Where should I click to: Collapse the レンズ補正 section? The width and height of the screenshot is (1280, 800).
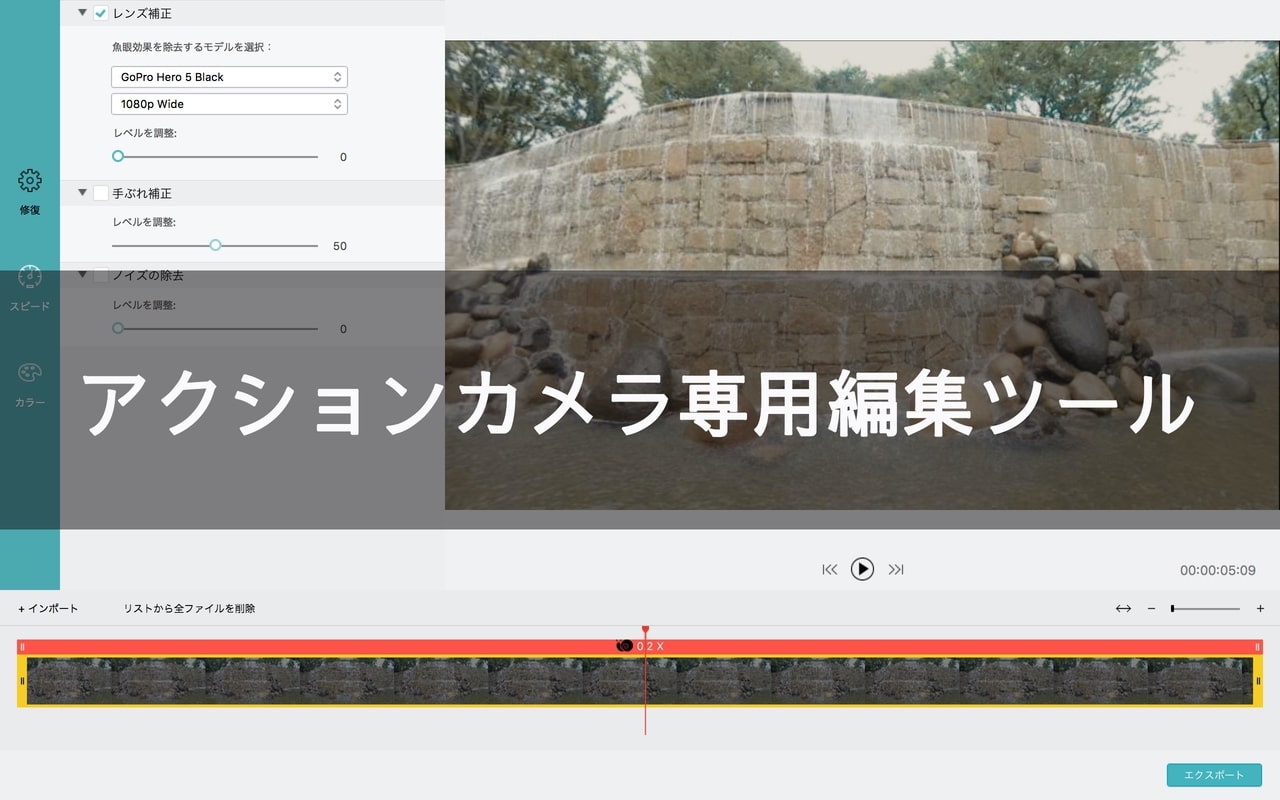click(x=83, y=13)
